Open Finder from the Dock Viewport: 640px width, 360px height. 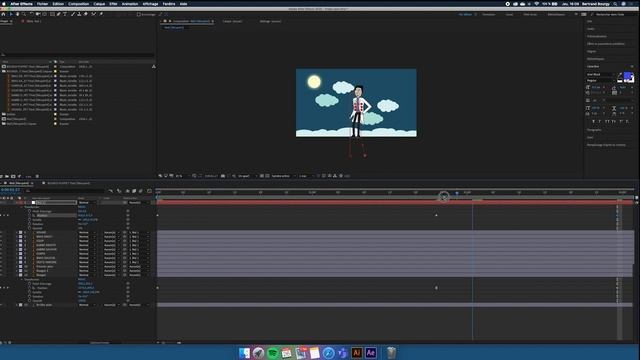tap(244, 353)
